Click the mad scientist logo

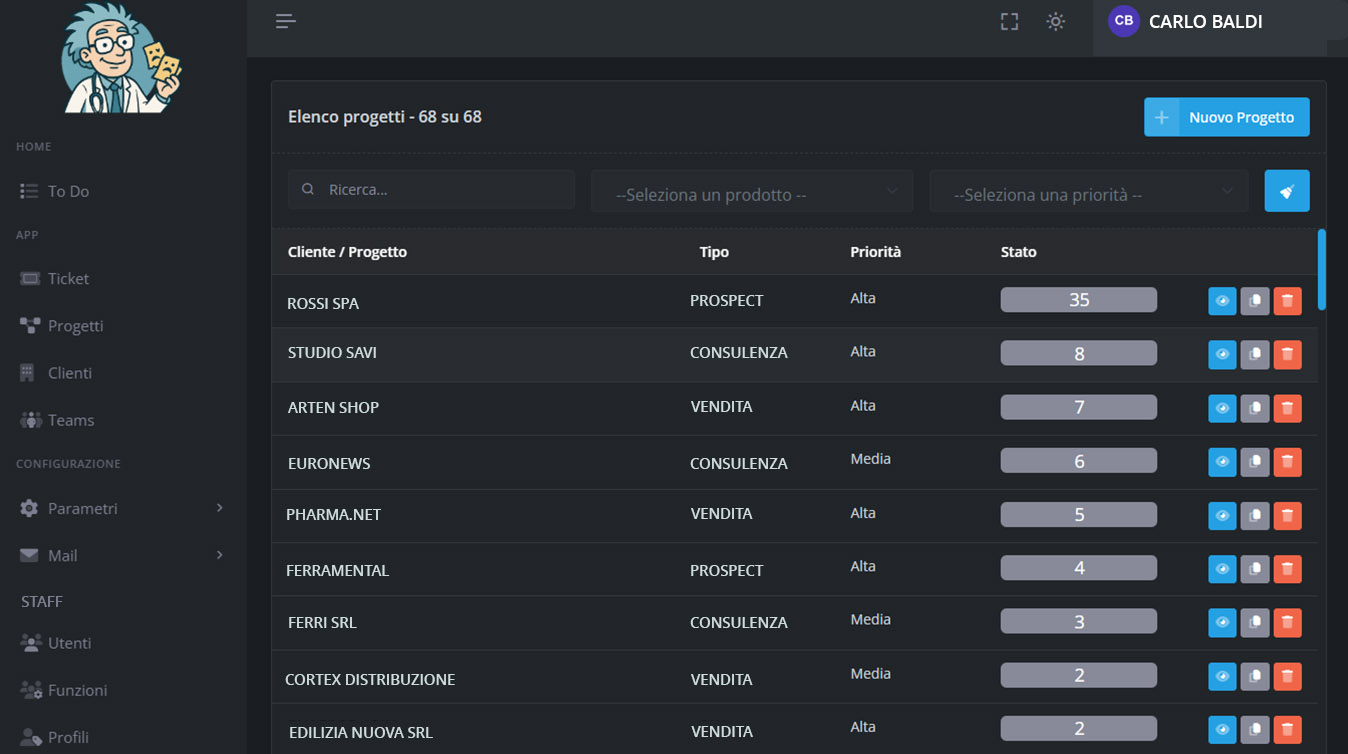(x=122, y=58)
